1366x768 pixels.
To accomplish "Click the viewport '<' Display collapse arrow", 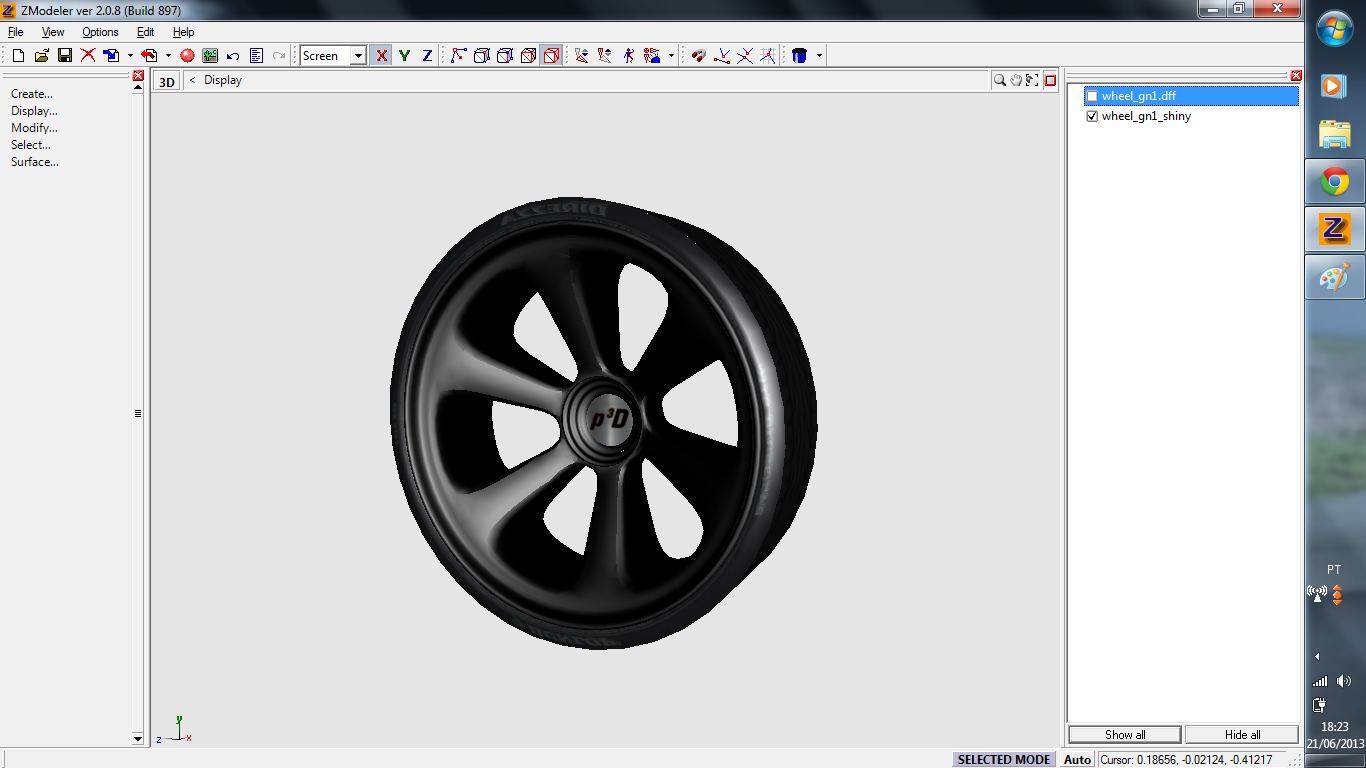I will coord(192,80).
